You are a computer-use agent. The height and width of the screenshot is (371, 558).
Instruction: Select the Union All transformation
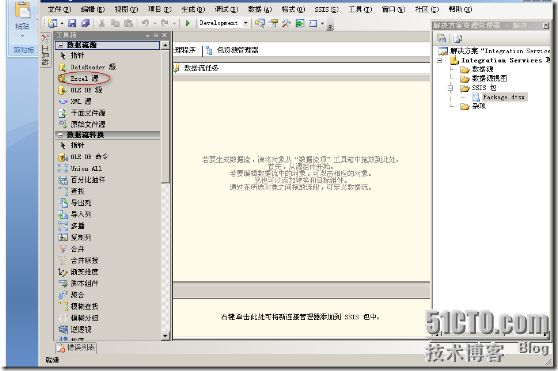[80, 168]
